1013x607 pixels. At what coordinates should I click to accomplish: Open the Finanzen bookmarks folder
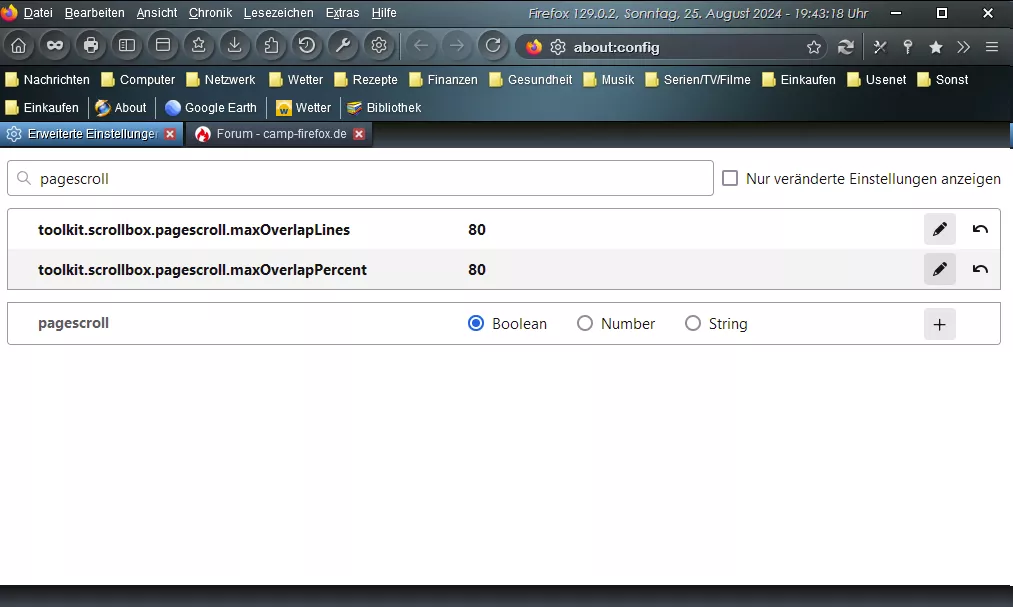[x=444, y=79]
